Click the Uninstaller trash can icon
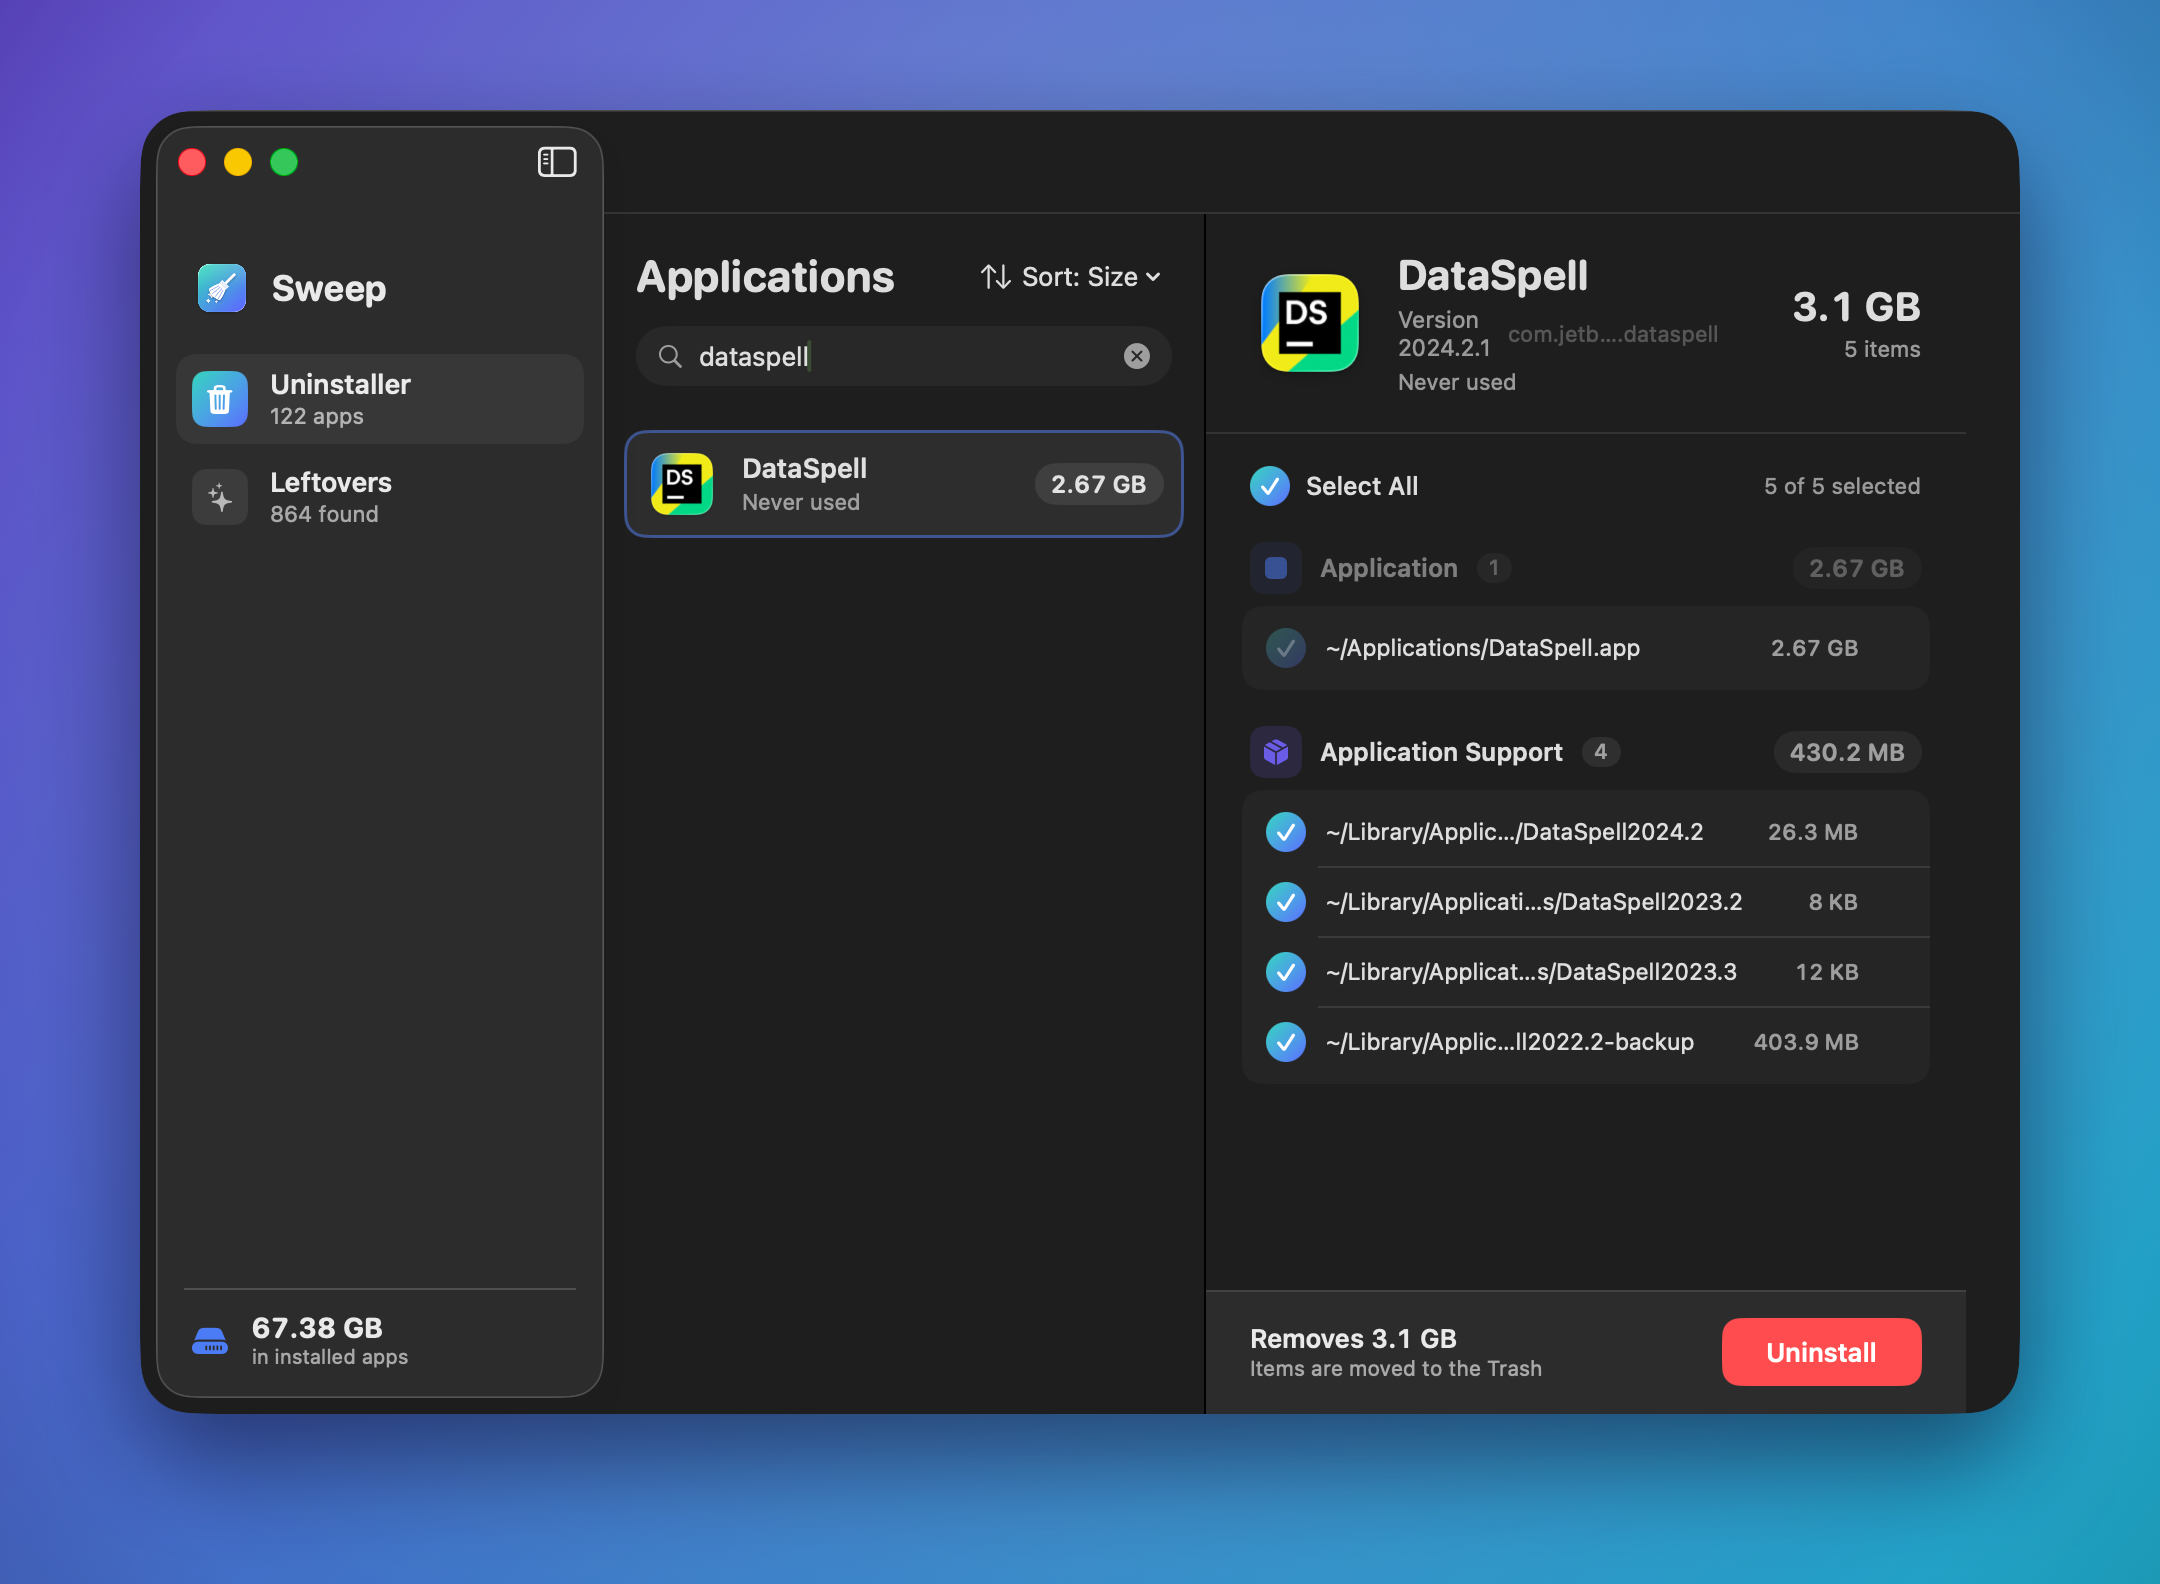Screen dimensions: 2160x1584 coord(220,399)
